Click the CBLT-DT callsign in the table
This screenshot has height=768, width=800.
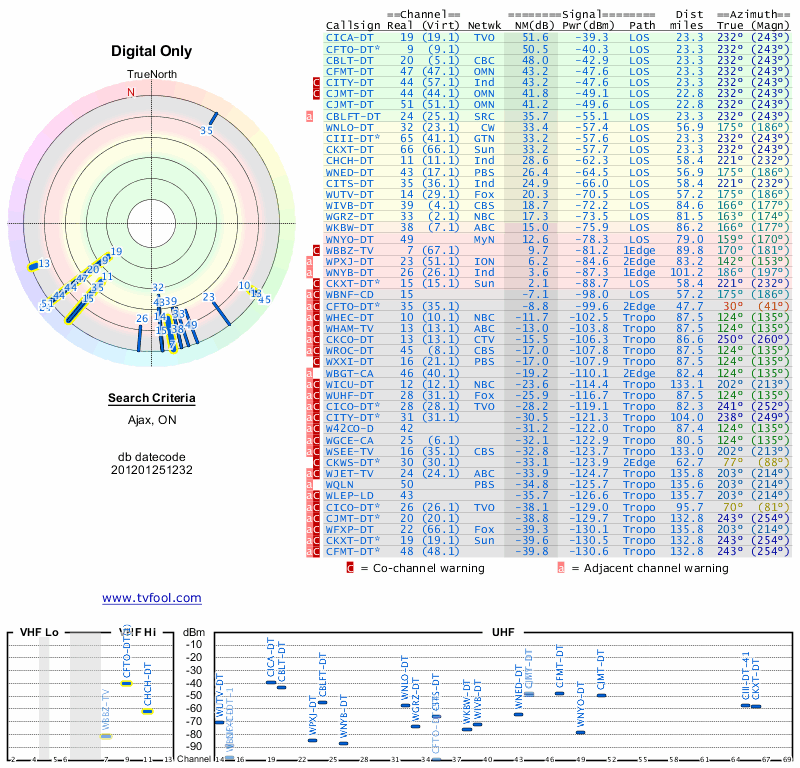pyautogui.click(x=349, y=60)
